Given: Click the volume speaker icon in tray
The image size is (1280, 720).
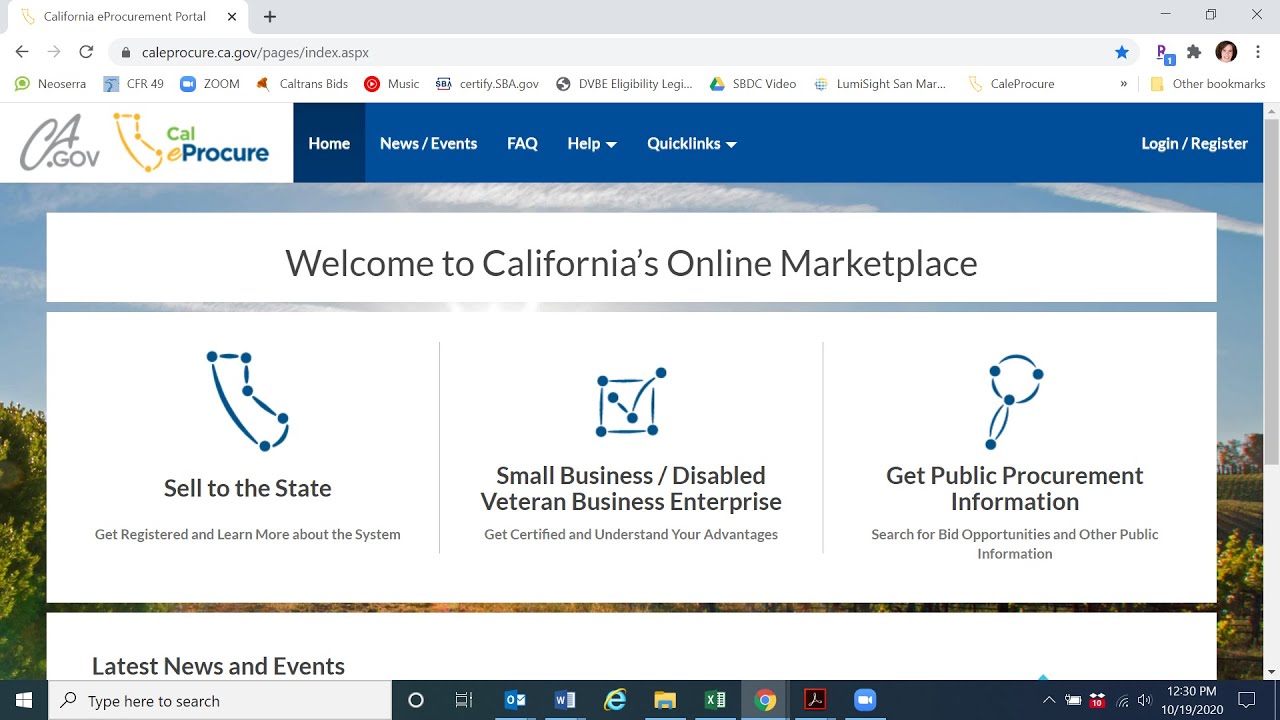Looking at the screenshot, I should pyautogui.click(x=1145, y=700).
